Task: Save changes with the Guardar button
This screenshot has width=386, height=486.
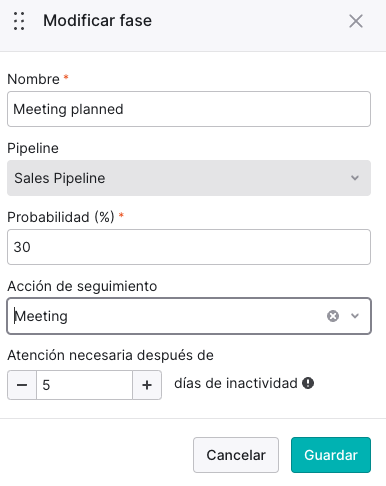Action: pyautogui.click(x=331, y=455)
